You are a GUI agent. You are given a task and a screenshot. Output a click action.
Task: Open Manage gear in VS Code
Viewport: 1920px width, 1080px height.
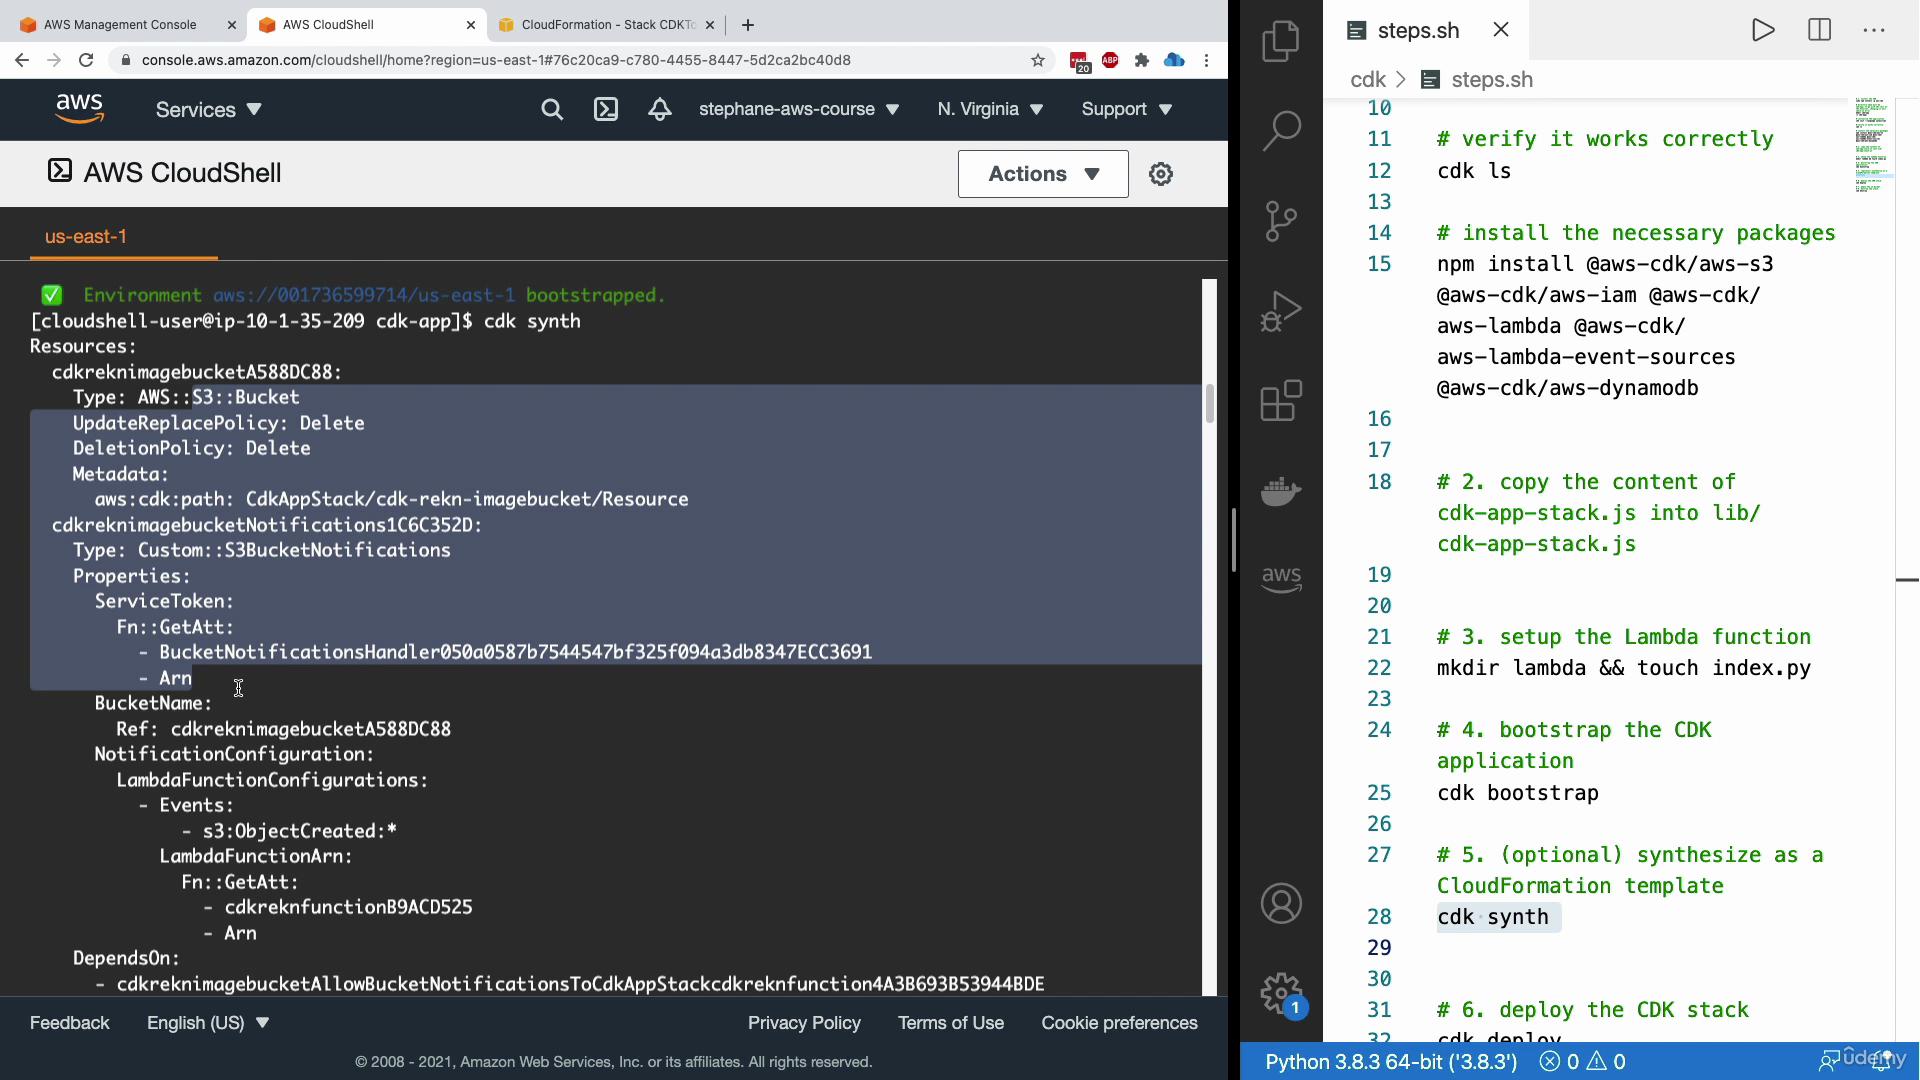tap(1281, 994)
